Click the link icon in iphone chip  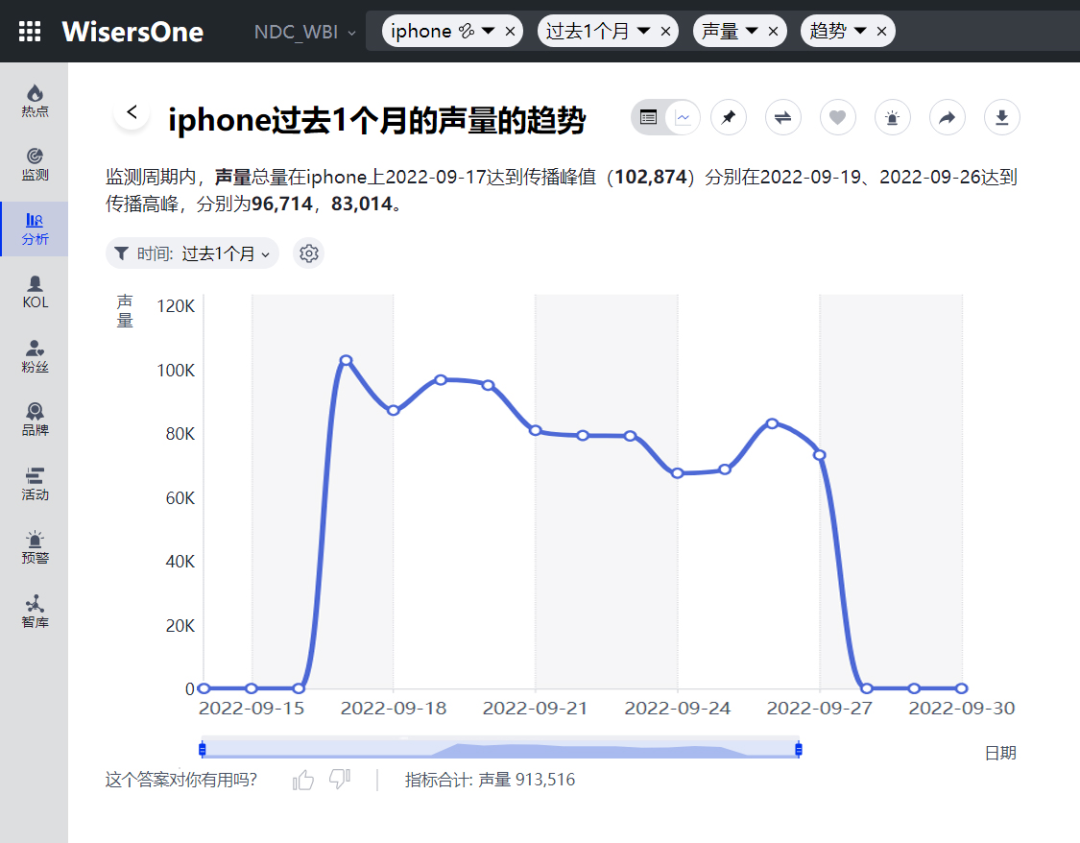(466, 31)
